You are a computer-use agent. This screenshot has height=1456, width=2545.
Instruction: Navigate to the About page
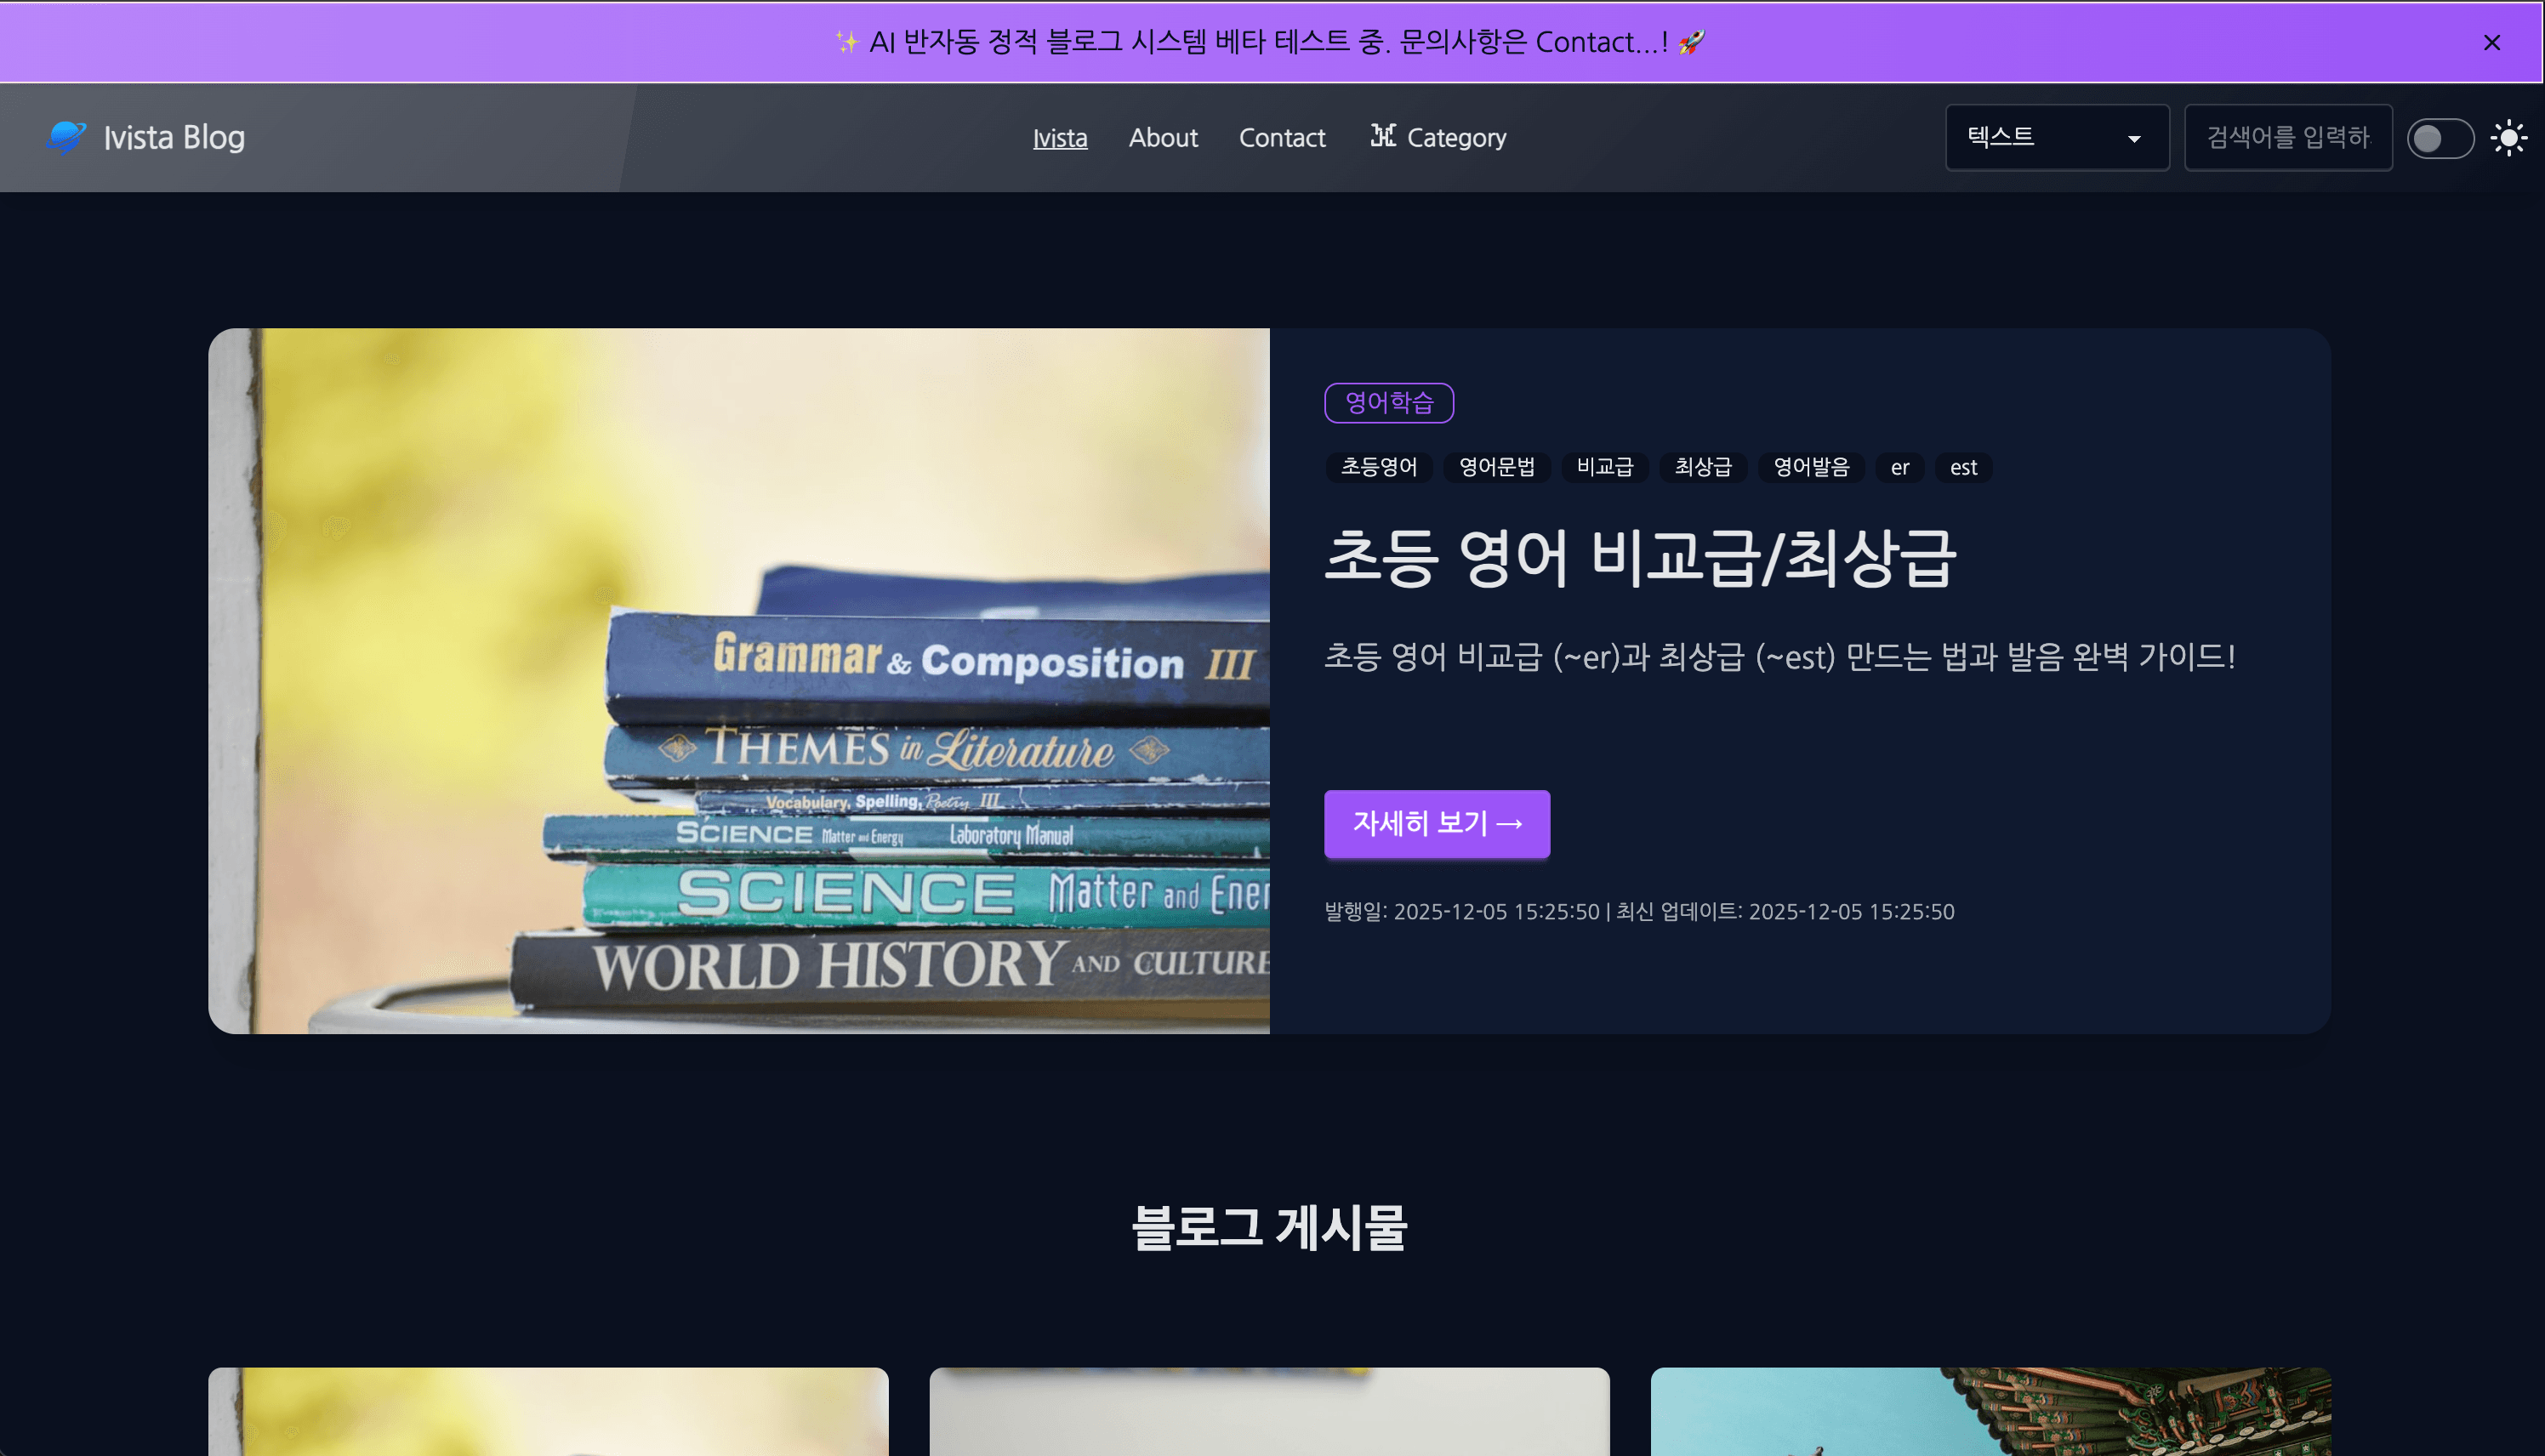1163,138
